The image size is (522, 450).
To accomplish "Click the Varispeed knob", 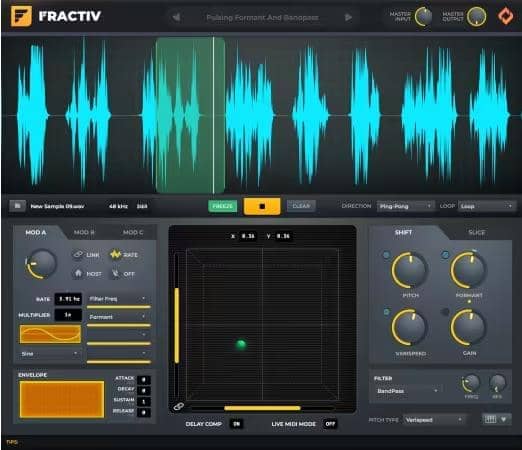I will coord(410,328).
